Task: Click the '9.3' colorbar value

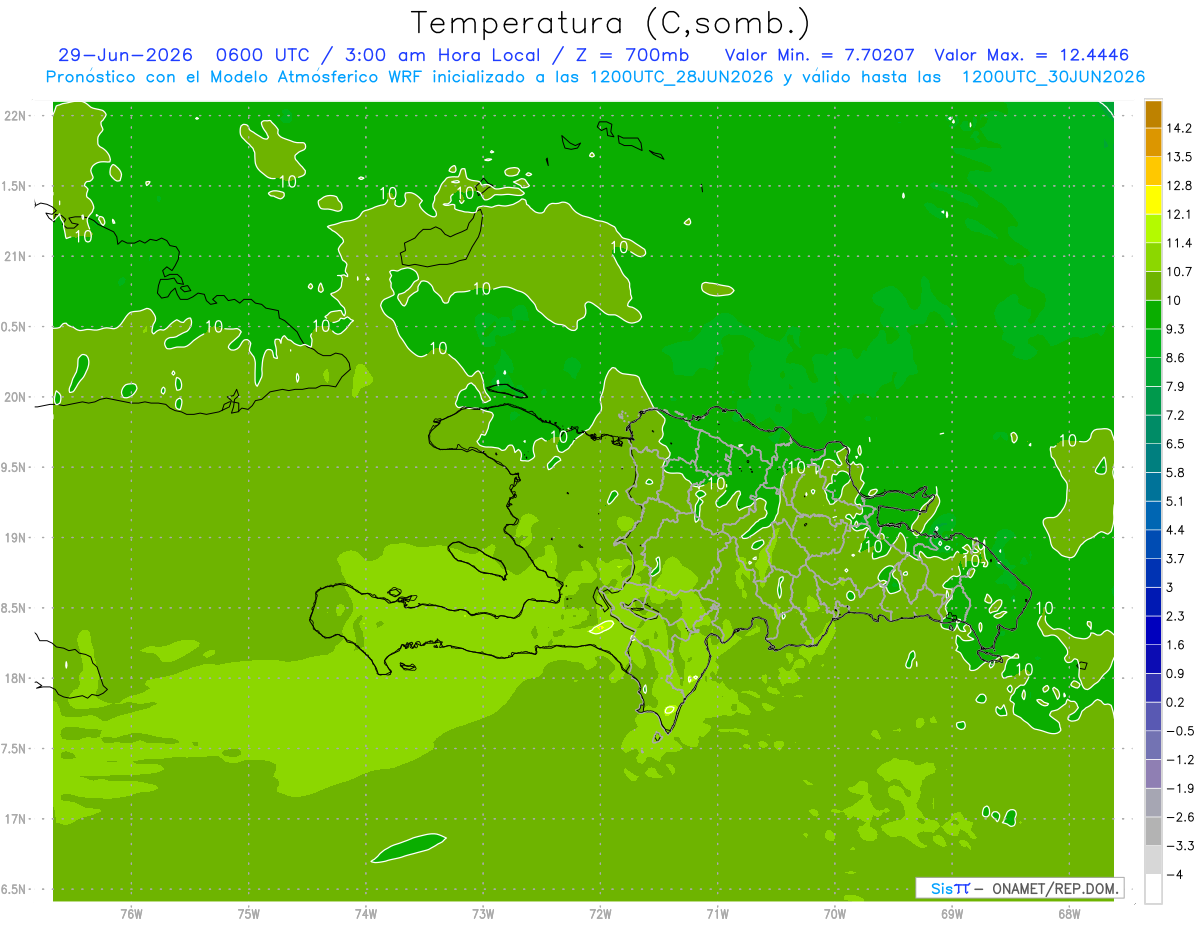Action: [1177, 329]
